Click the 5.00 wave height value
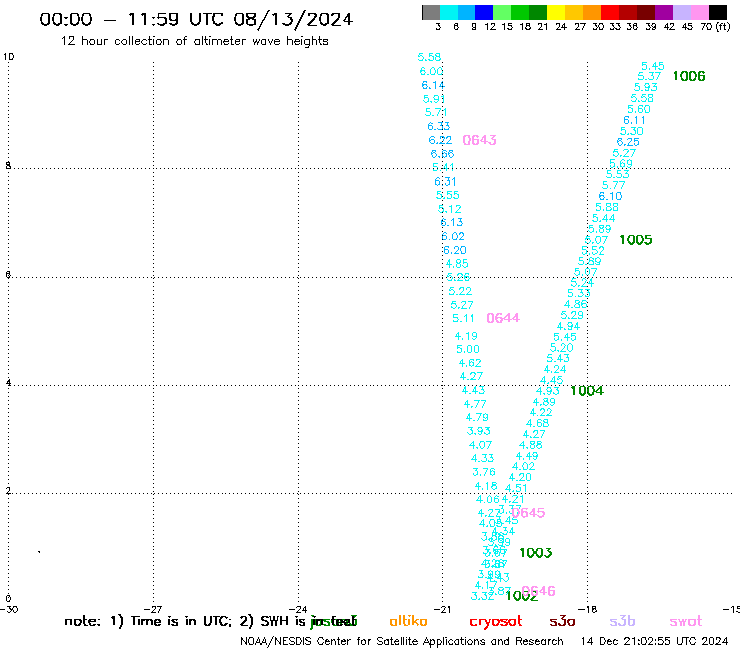Viewport: 740px width, 650px height. [x=468, y=349]
